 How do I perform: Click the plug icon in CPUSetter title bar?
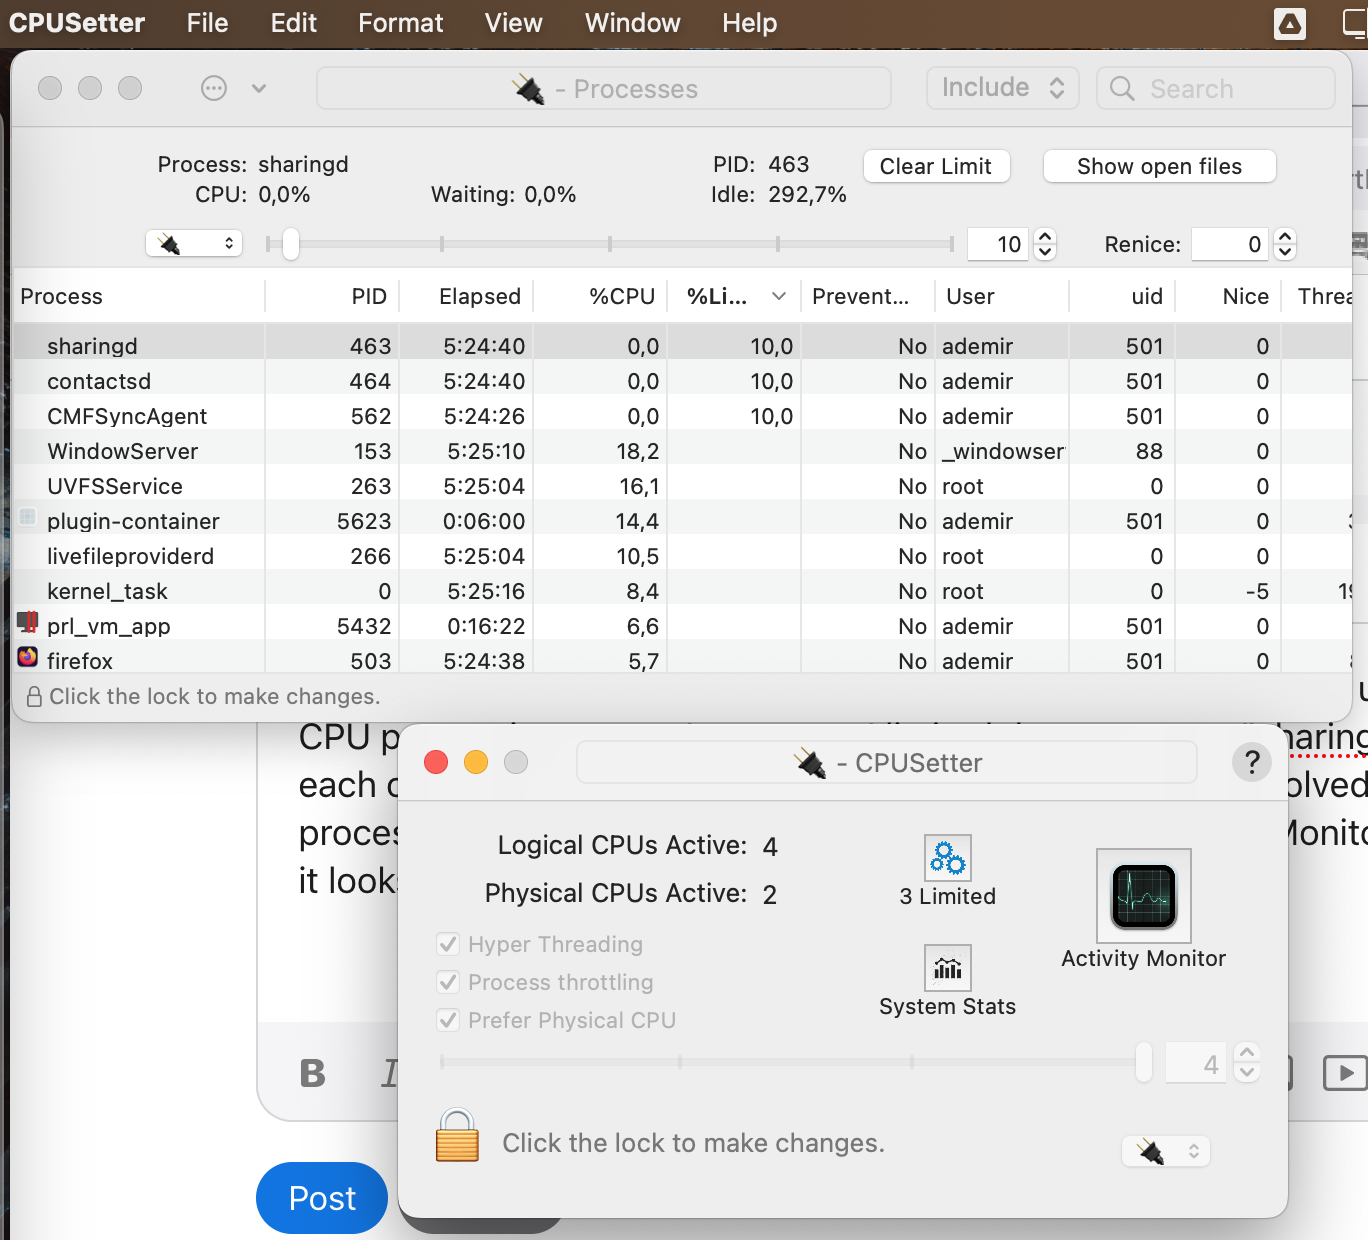[x=811, y=763]
